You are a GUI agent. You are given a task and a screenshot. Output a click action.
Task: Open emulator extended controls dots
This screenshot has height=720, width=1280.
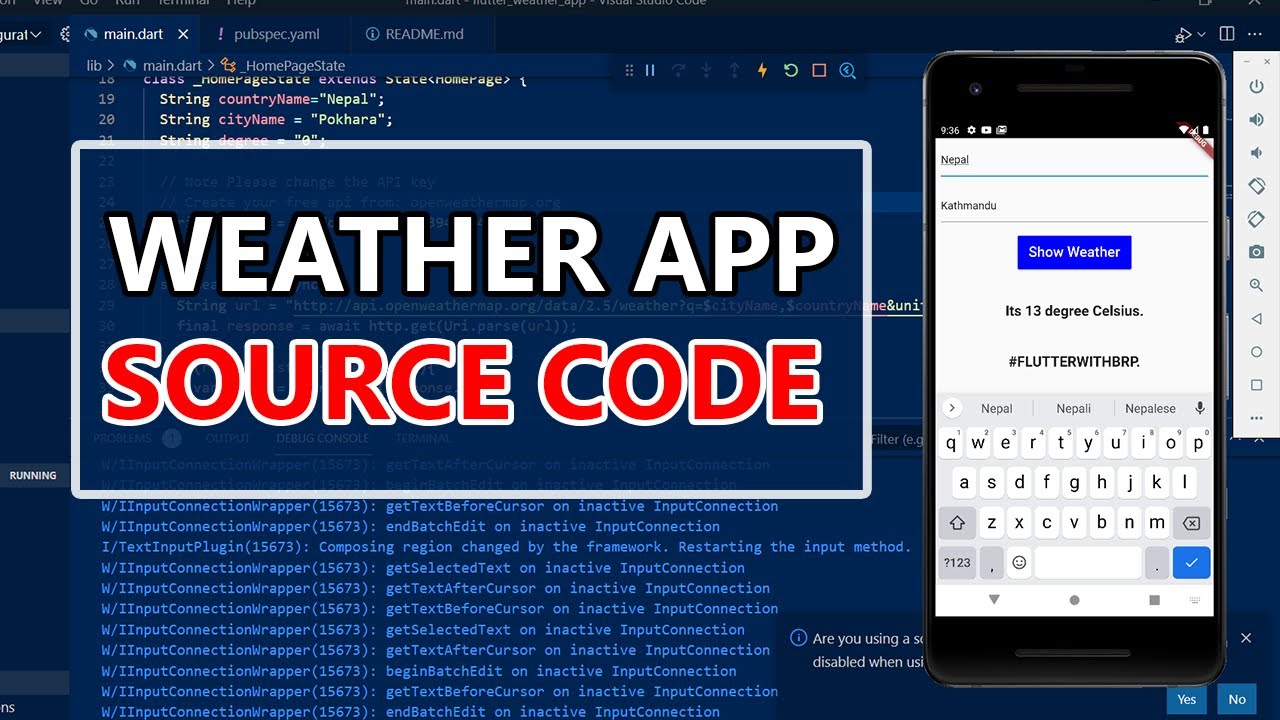point(1257,418)
